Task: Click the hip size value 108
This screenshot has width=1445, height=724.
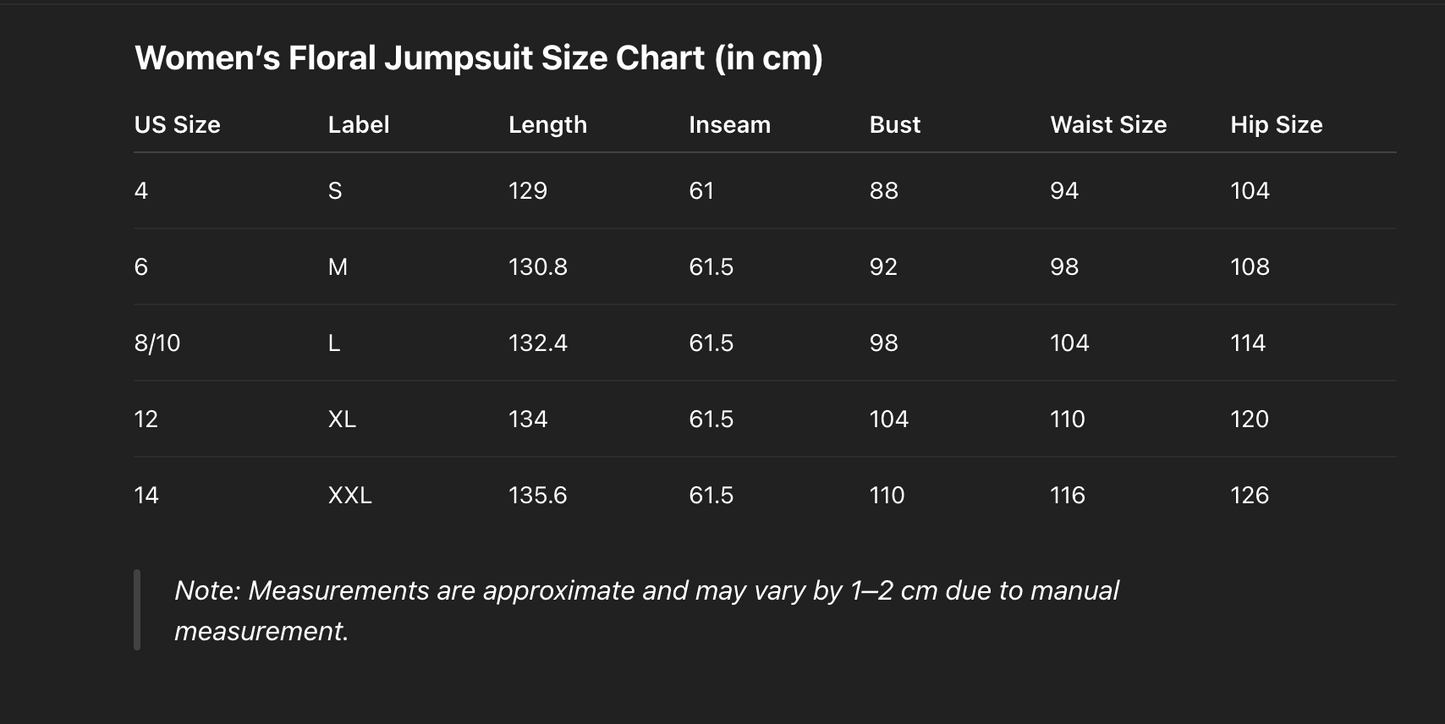Action: click(x=1249, y=267)
